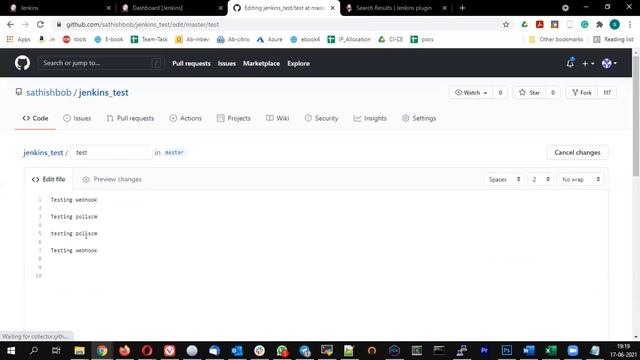This screenshot has width=640, height=360.
Task: Open the notifications bell icon
Action: coord(570,63)
